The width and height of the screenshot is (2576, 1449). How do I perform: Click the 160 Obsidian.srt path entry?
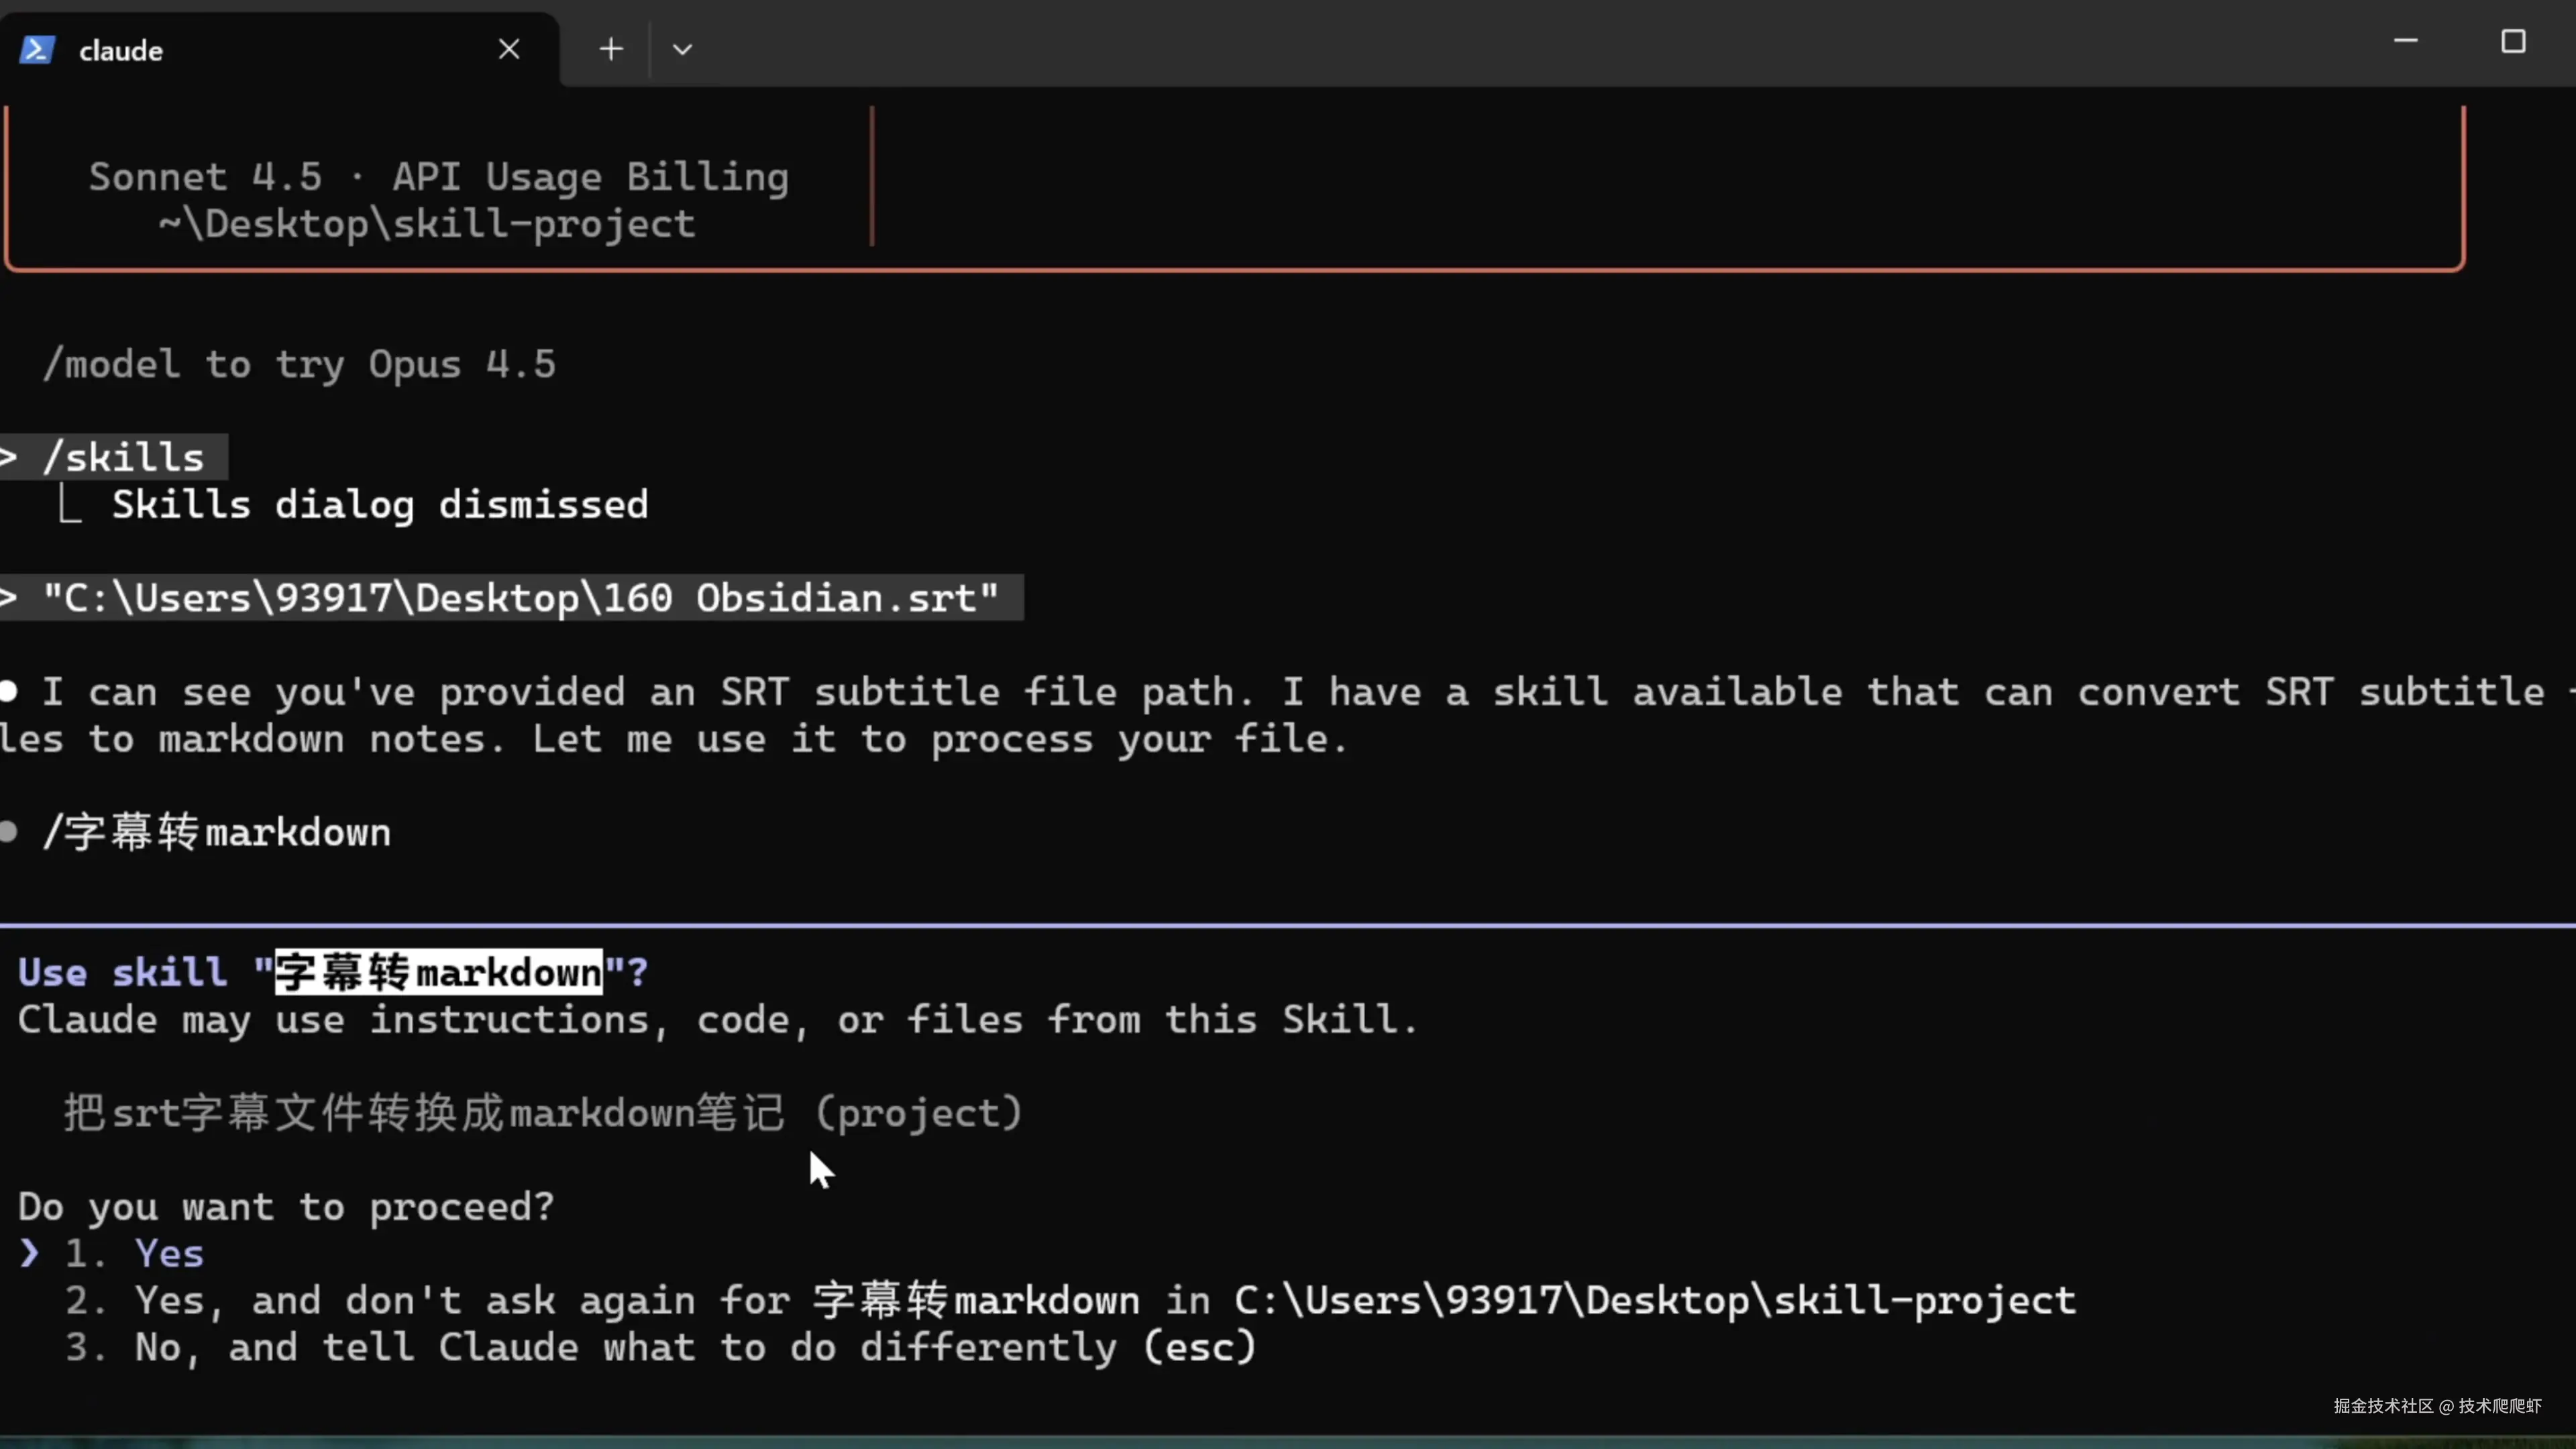pos(520,598)
